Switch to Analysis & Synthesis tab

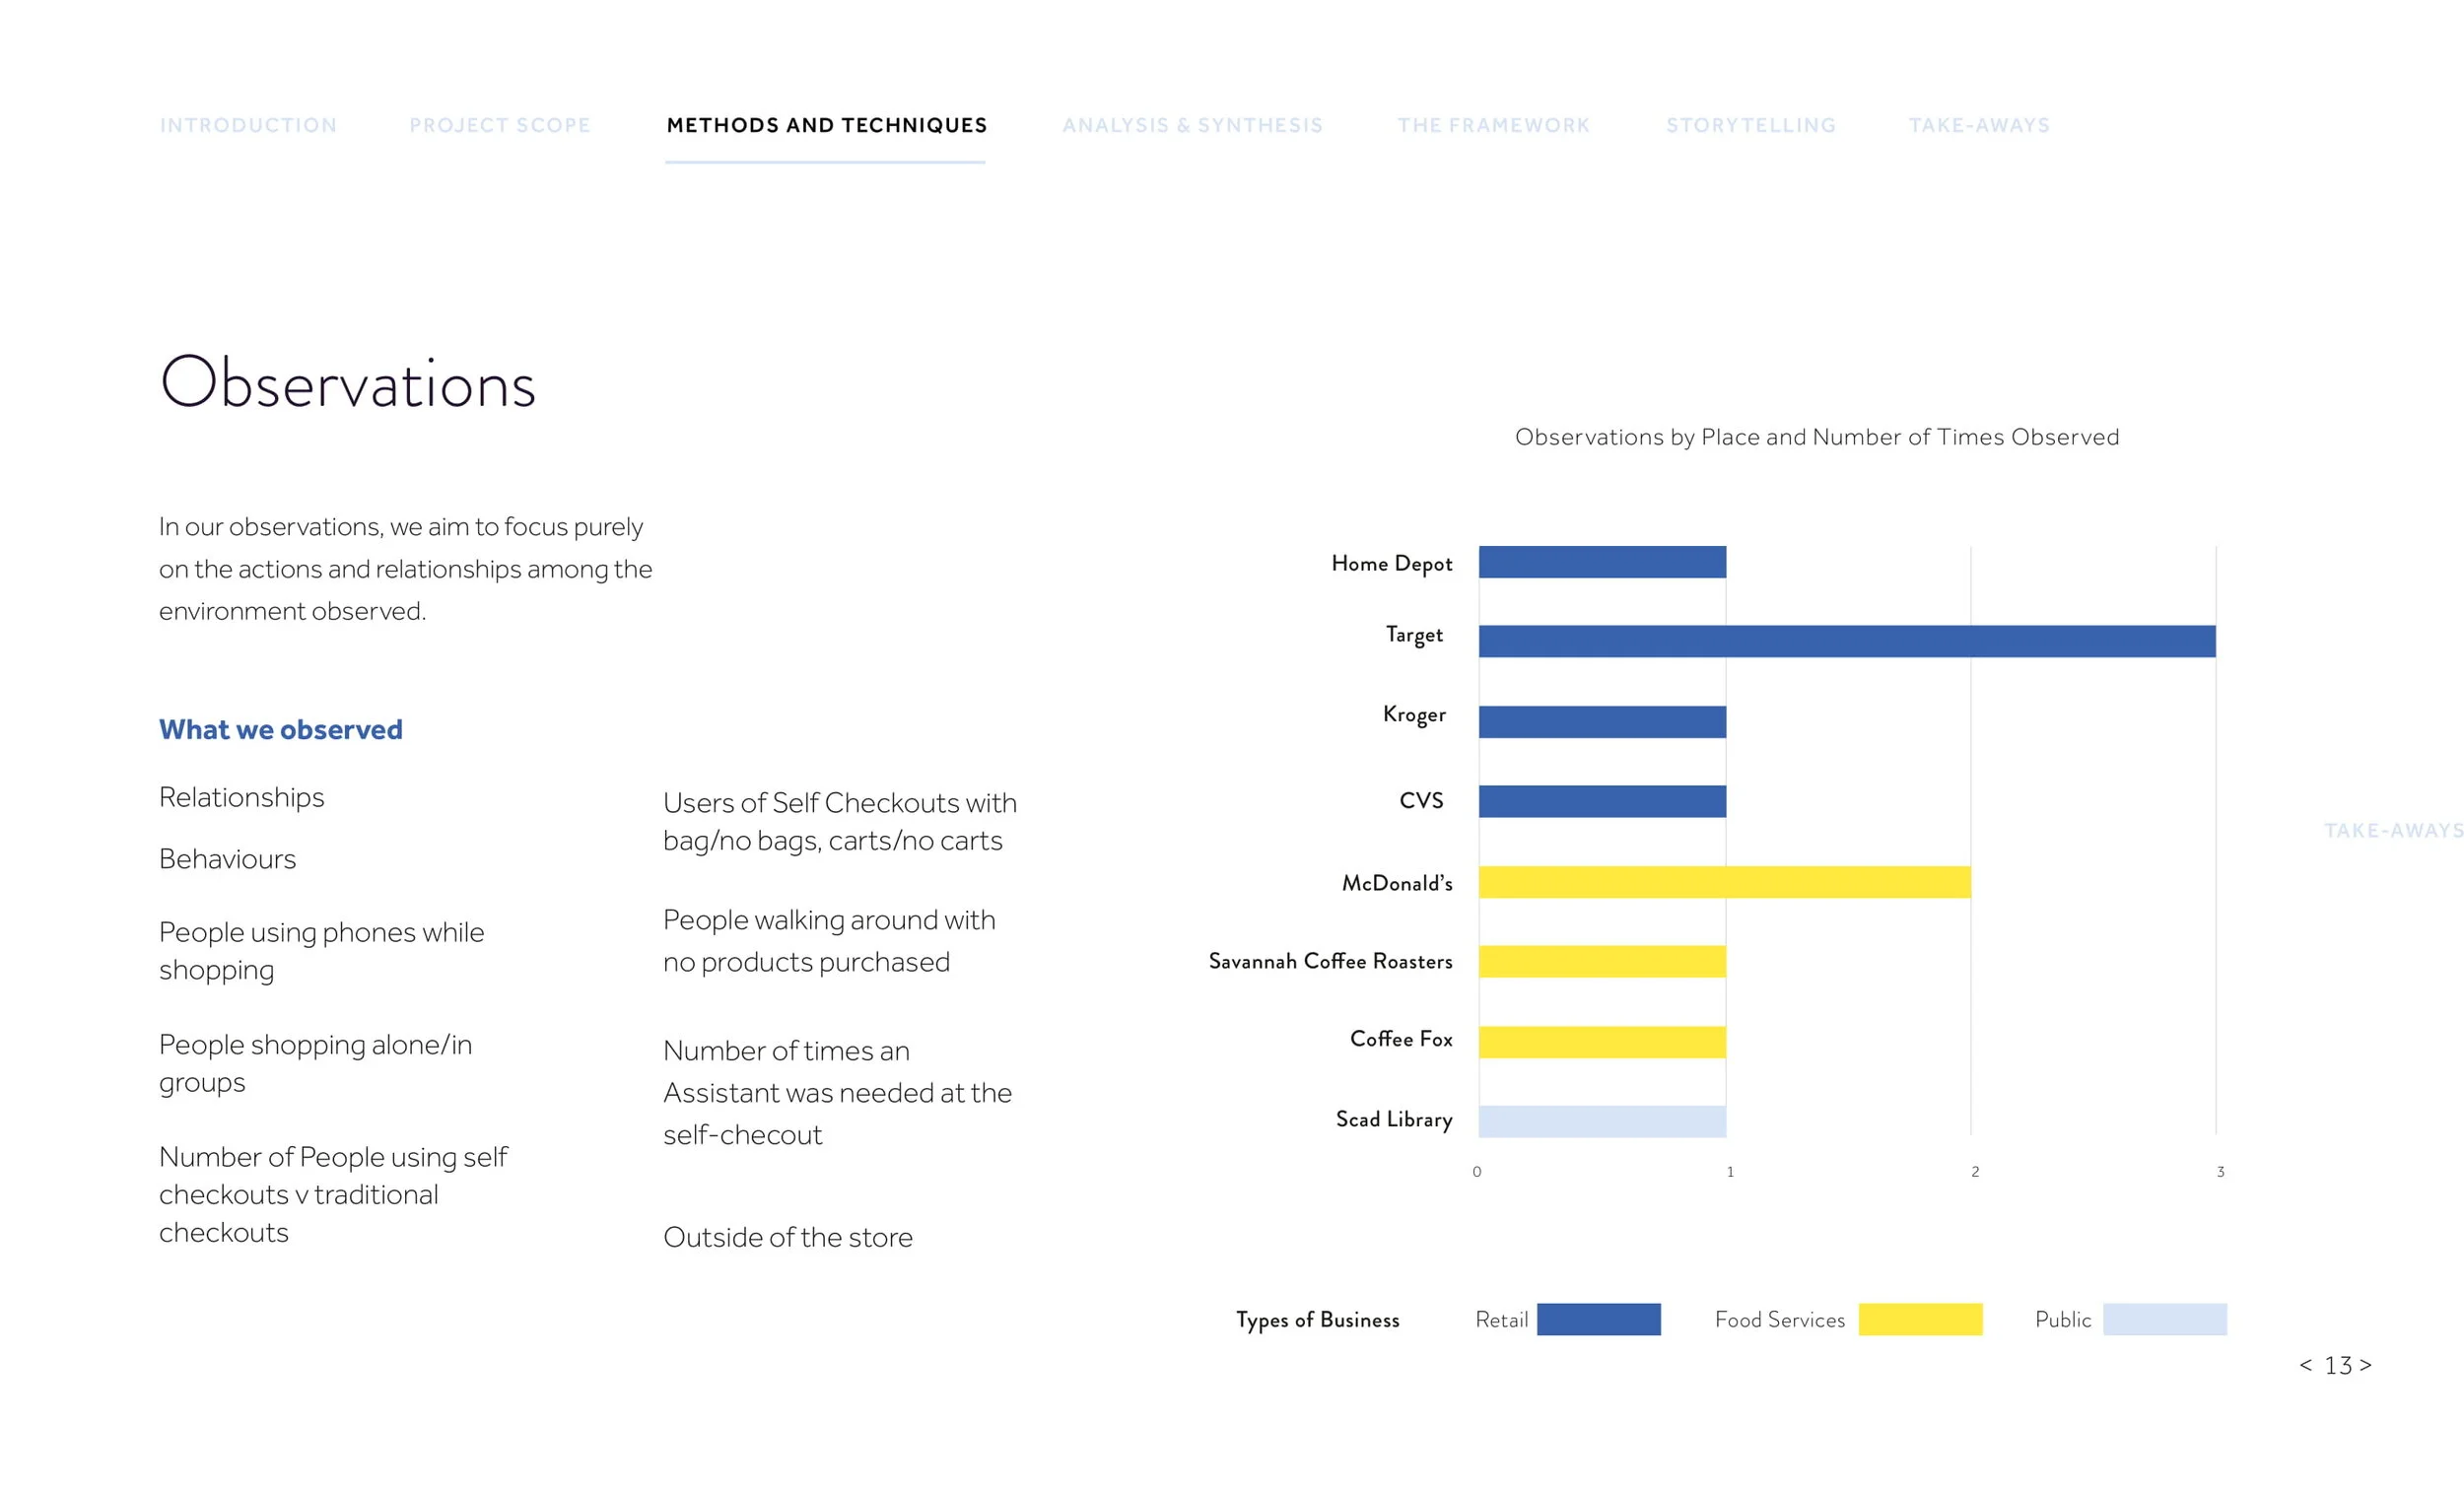tap(1192, 125)
